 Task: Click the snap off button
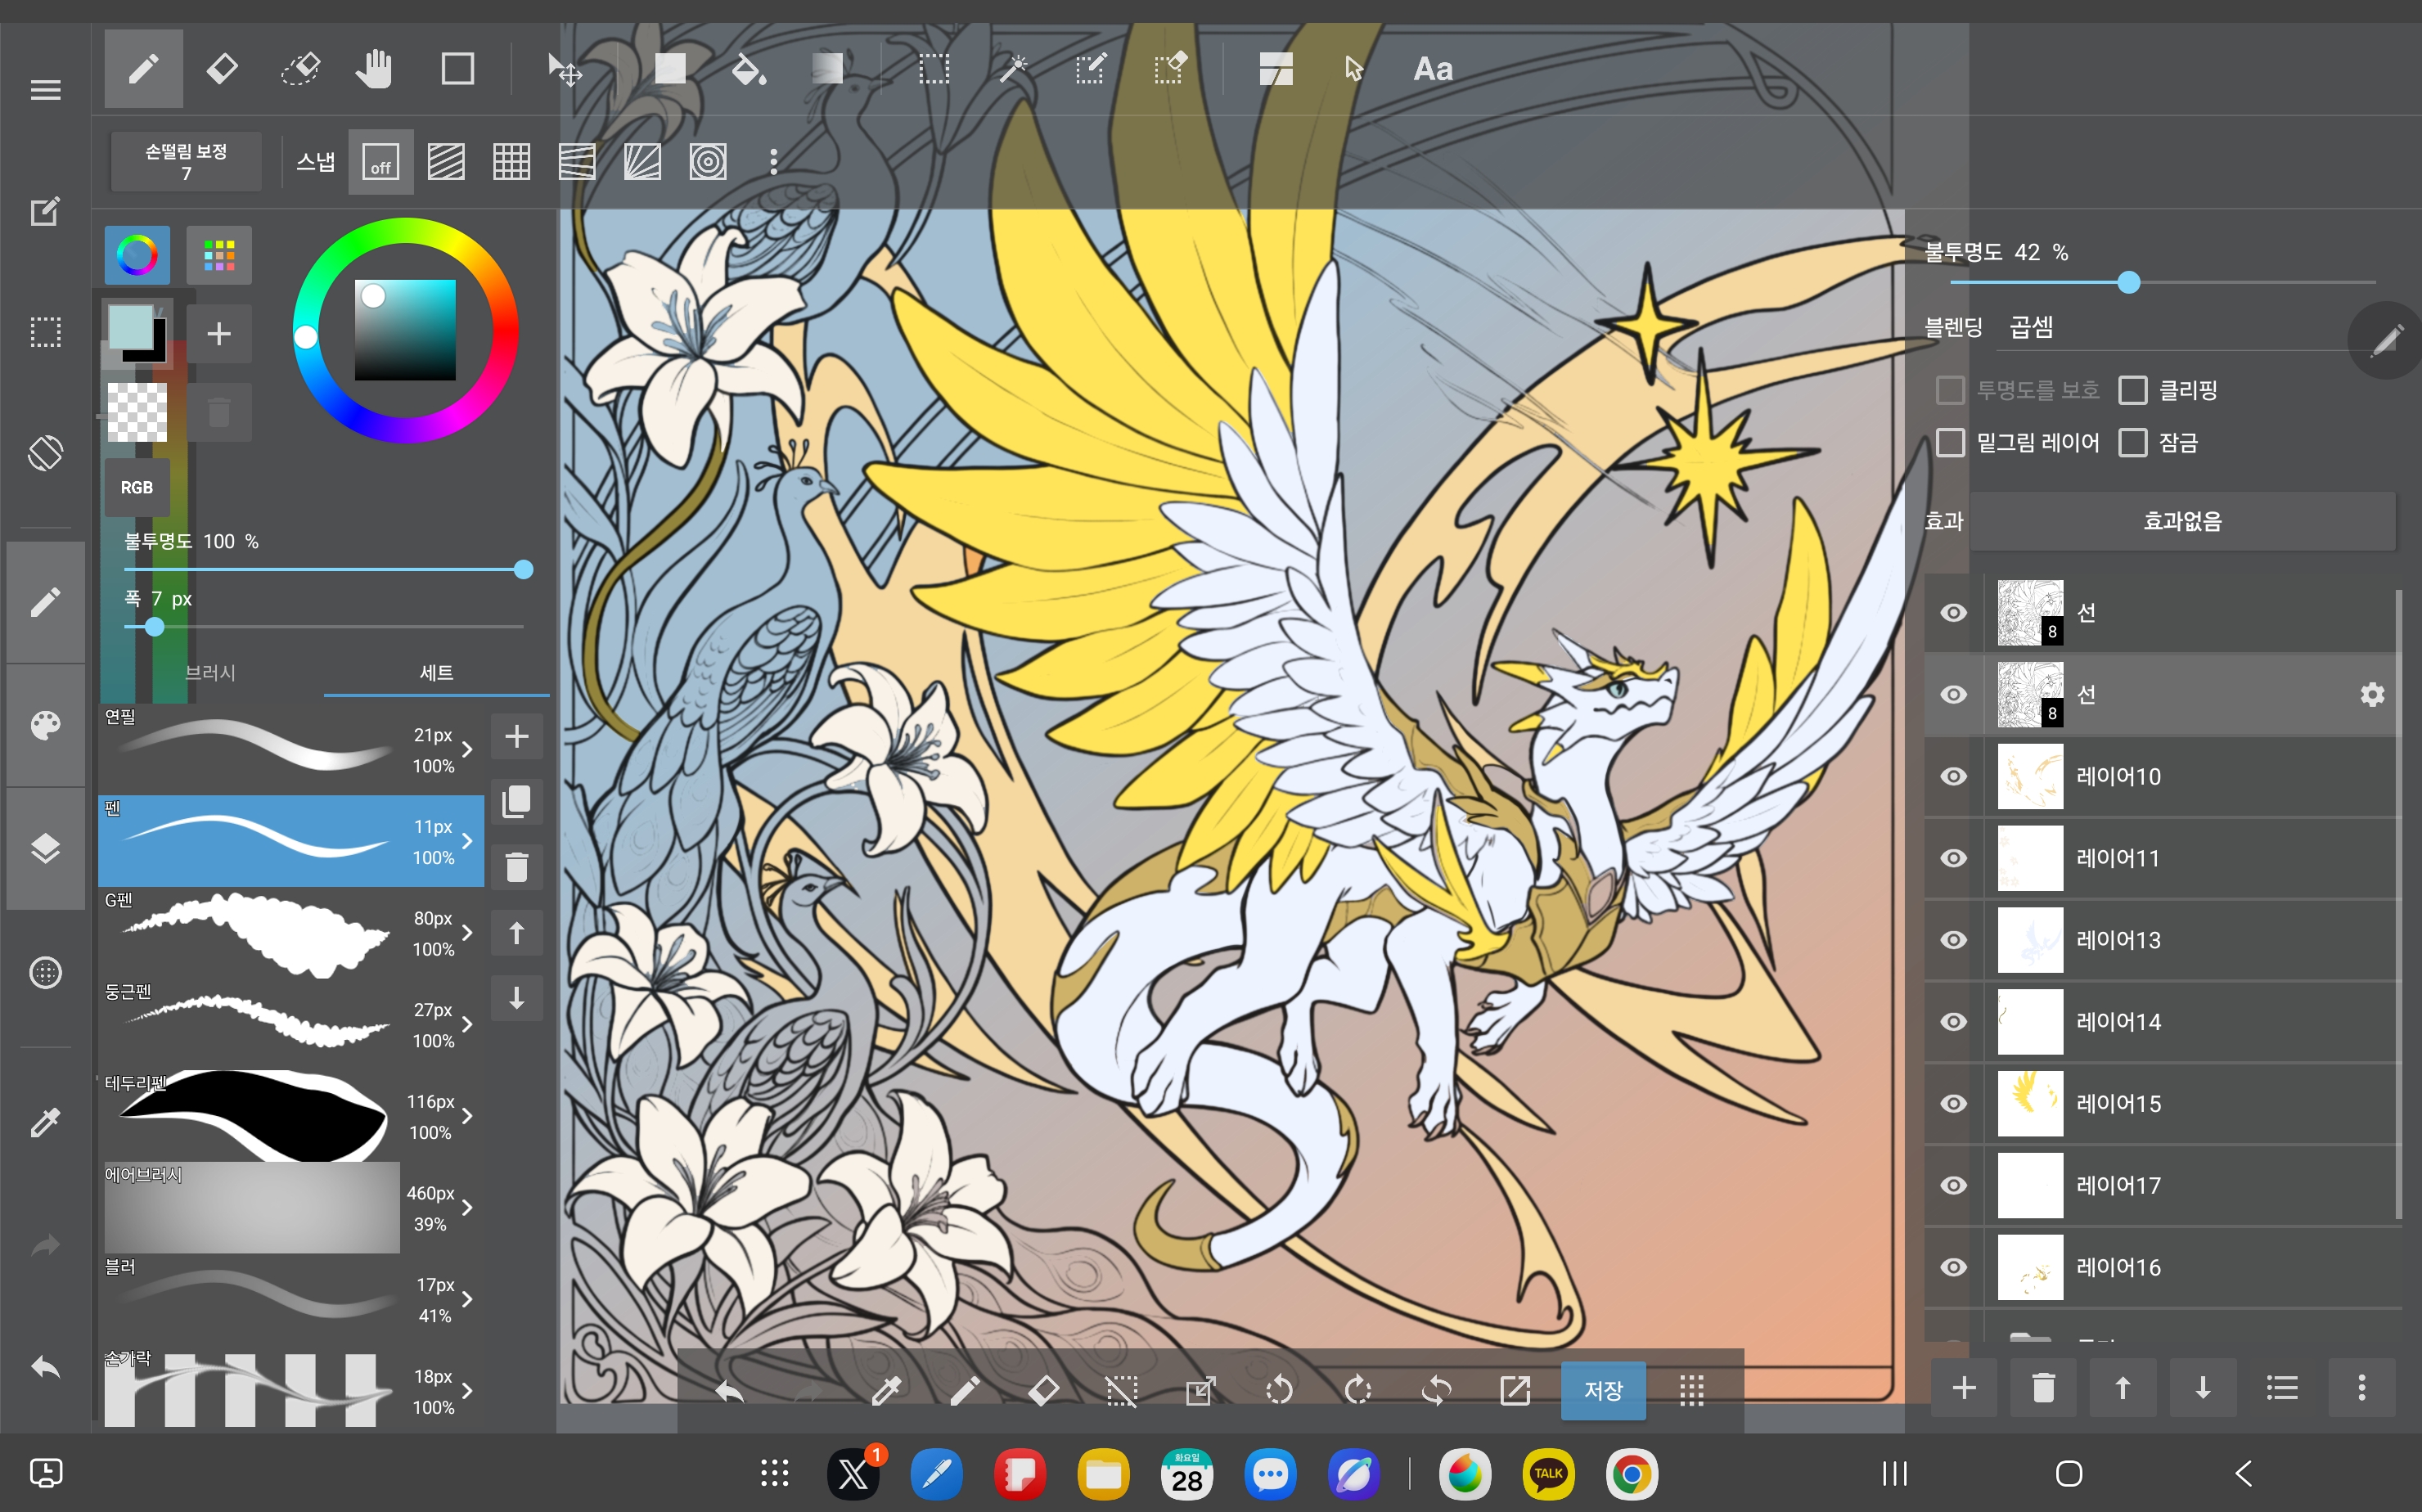click(x=380, y=161)
